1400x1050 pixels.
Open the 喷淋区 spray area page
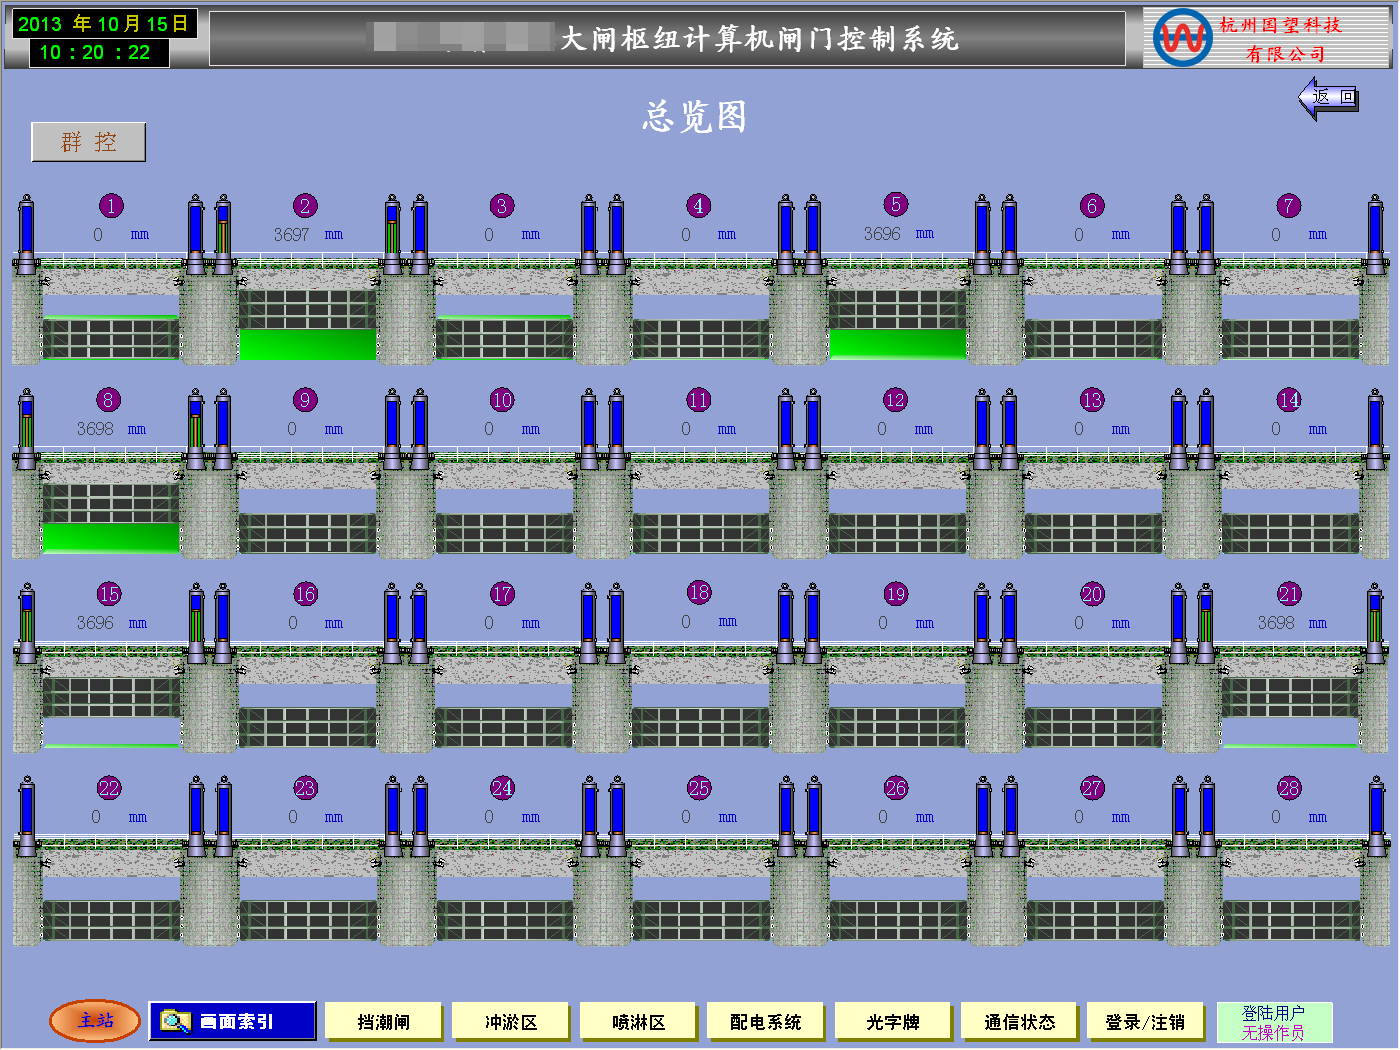click(639, 1022)
